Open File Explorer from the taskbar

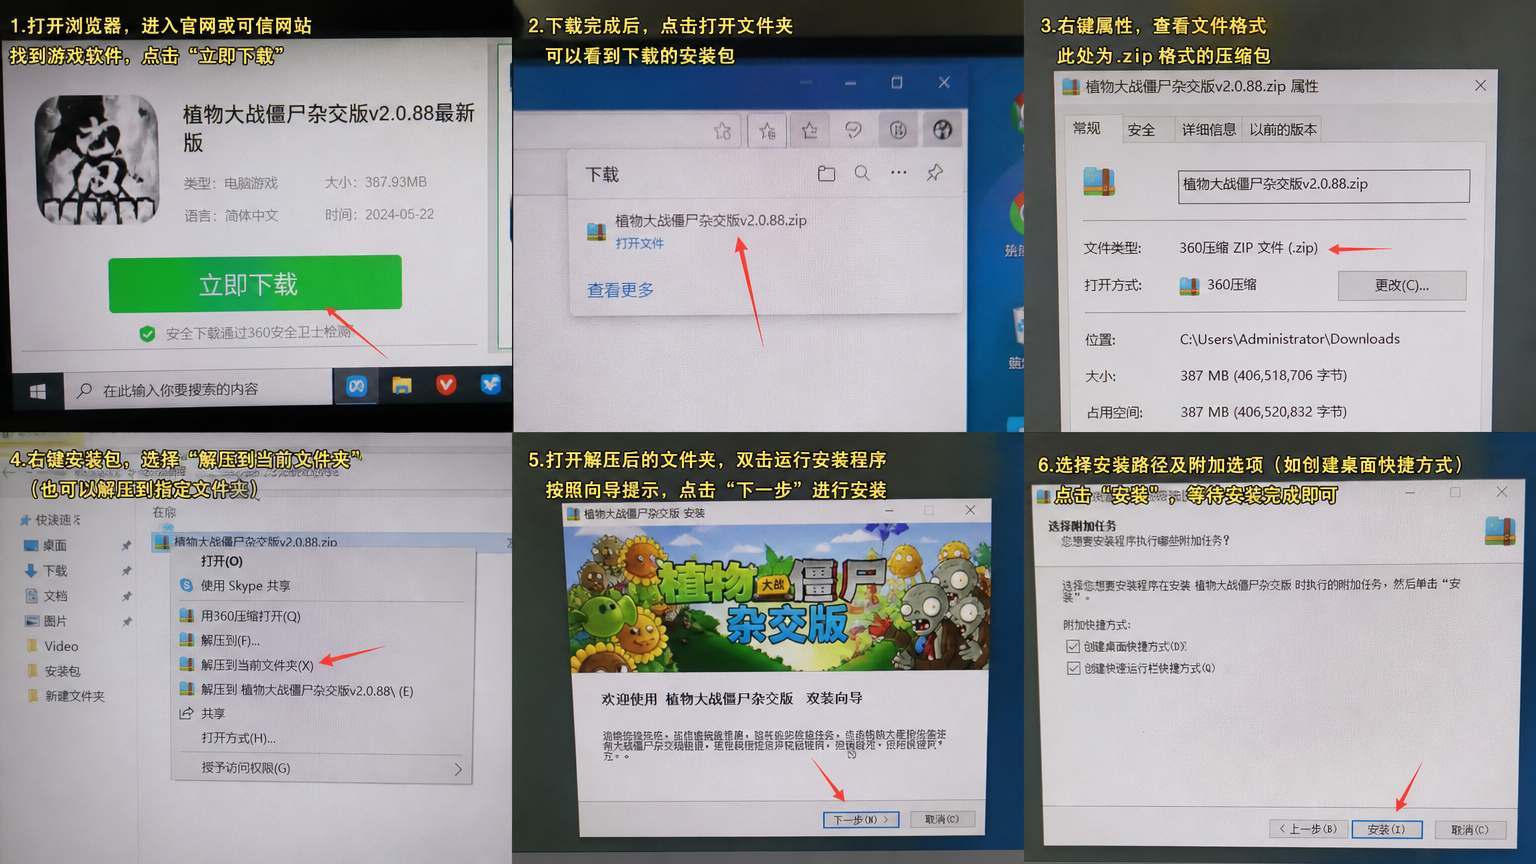tap(402, 385)
